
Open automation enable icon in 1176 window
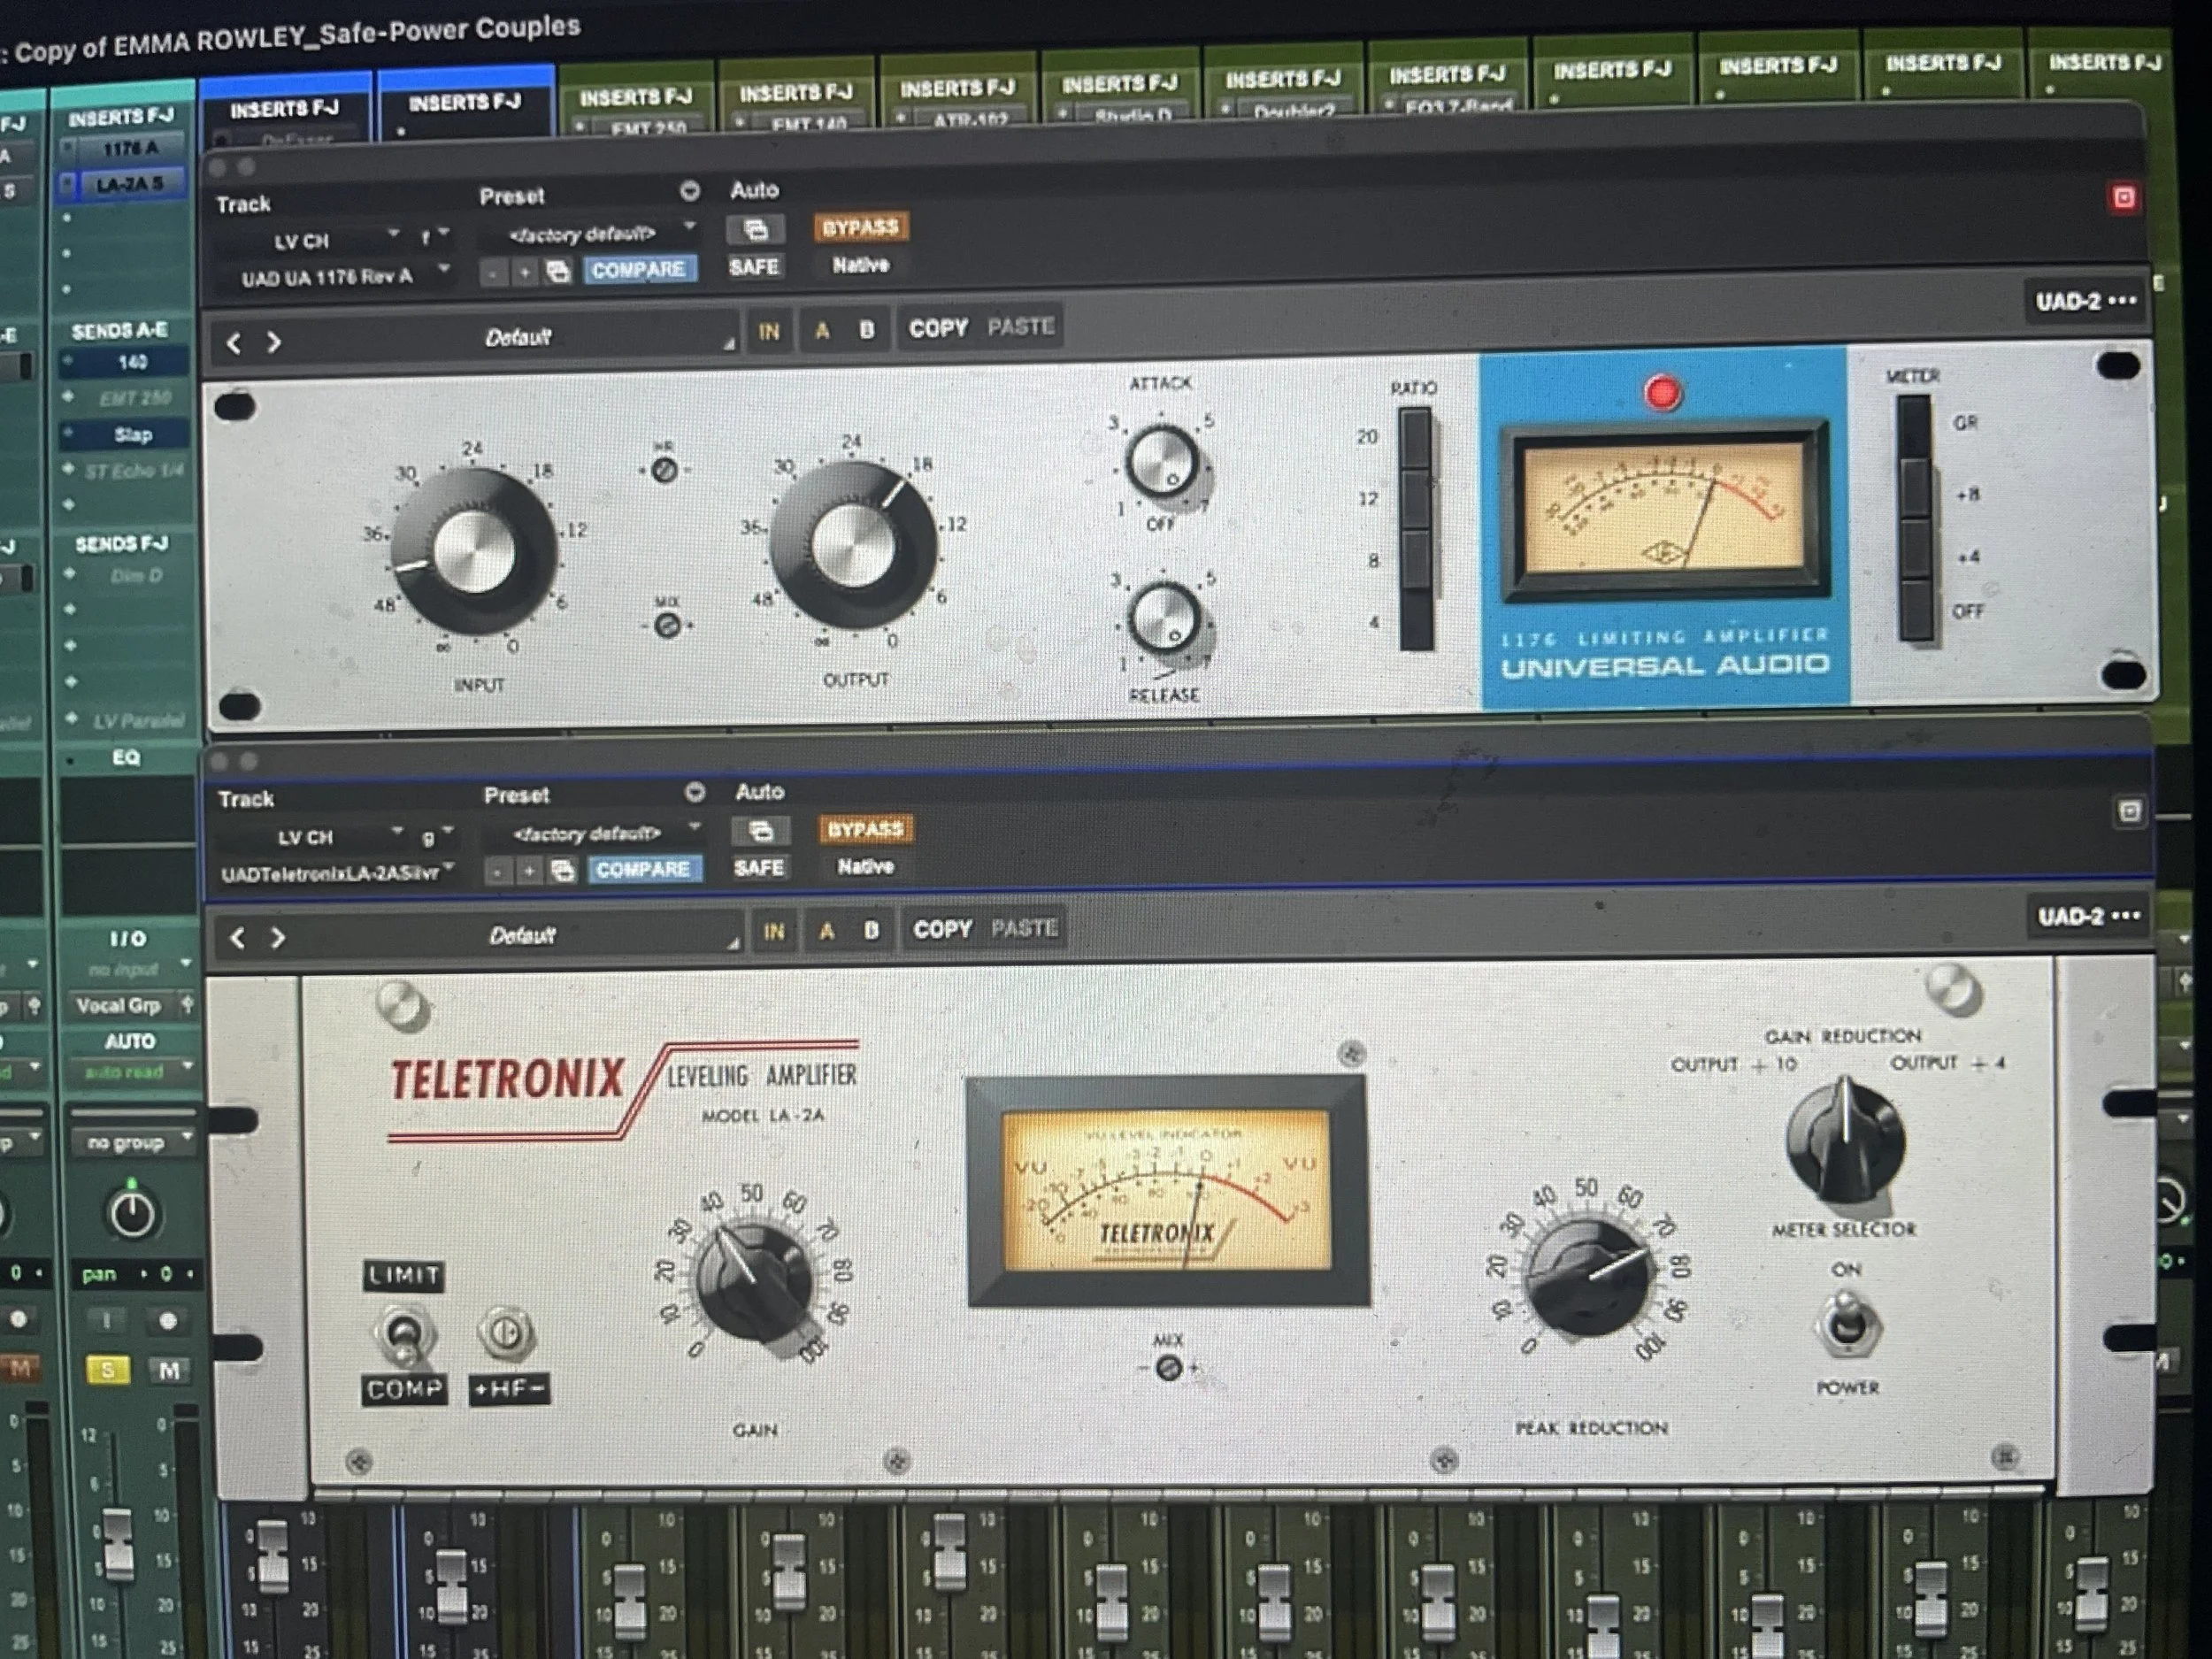pyautogui.click(x=755, y=230)
